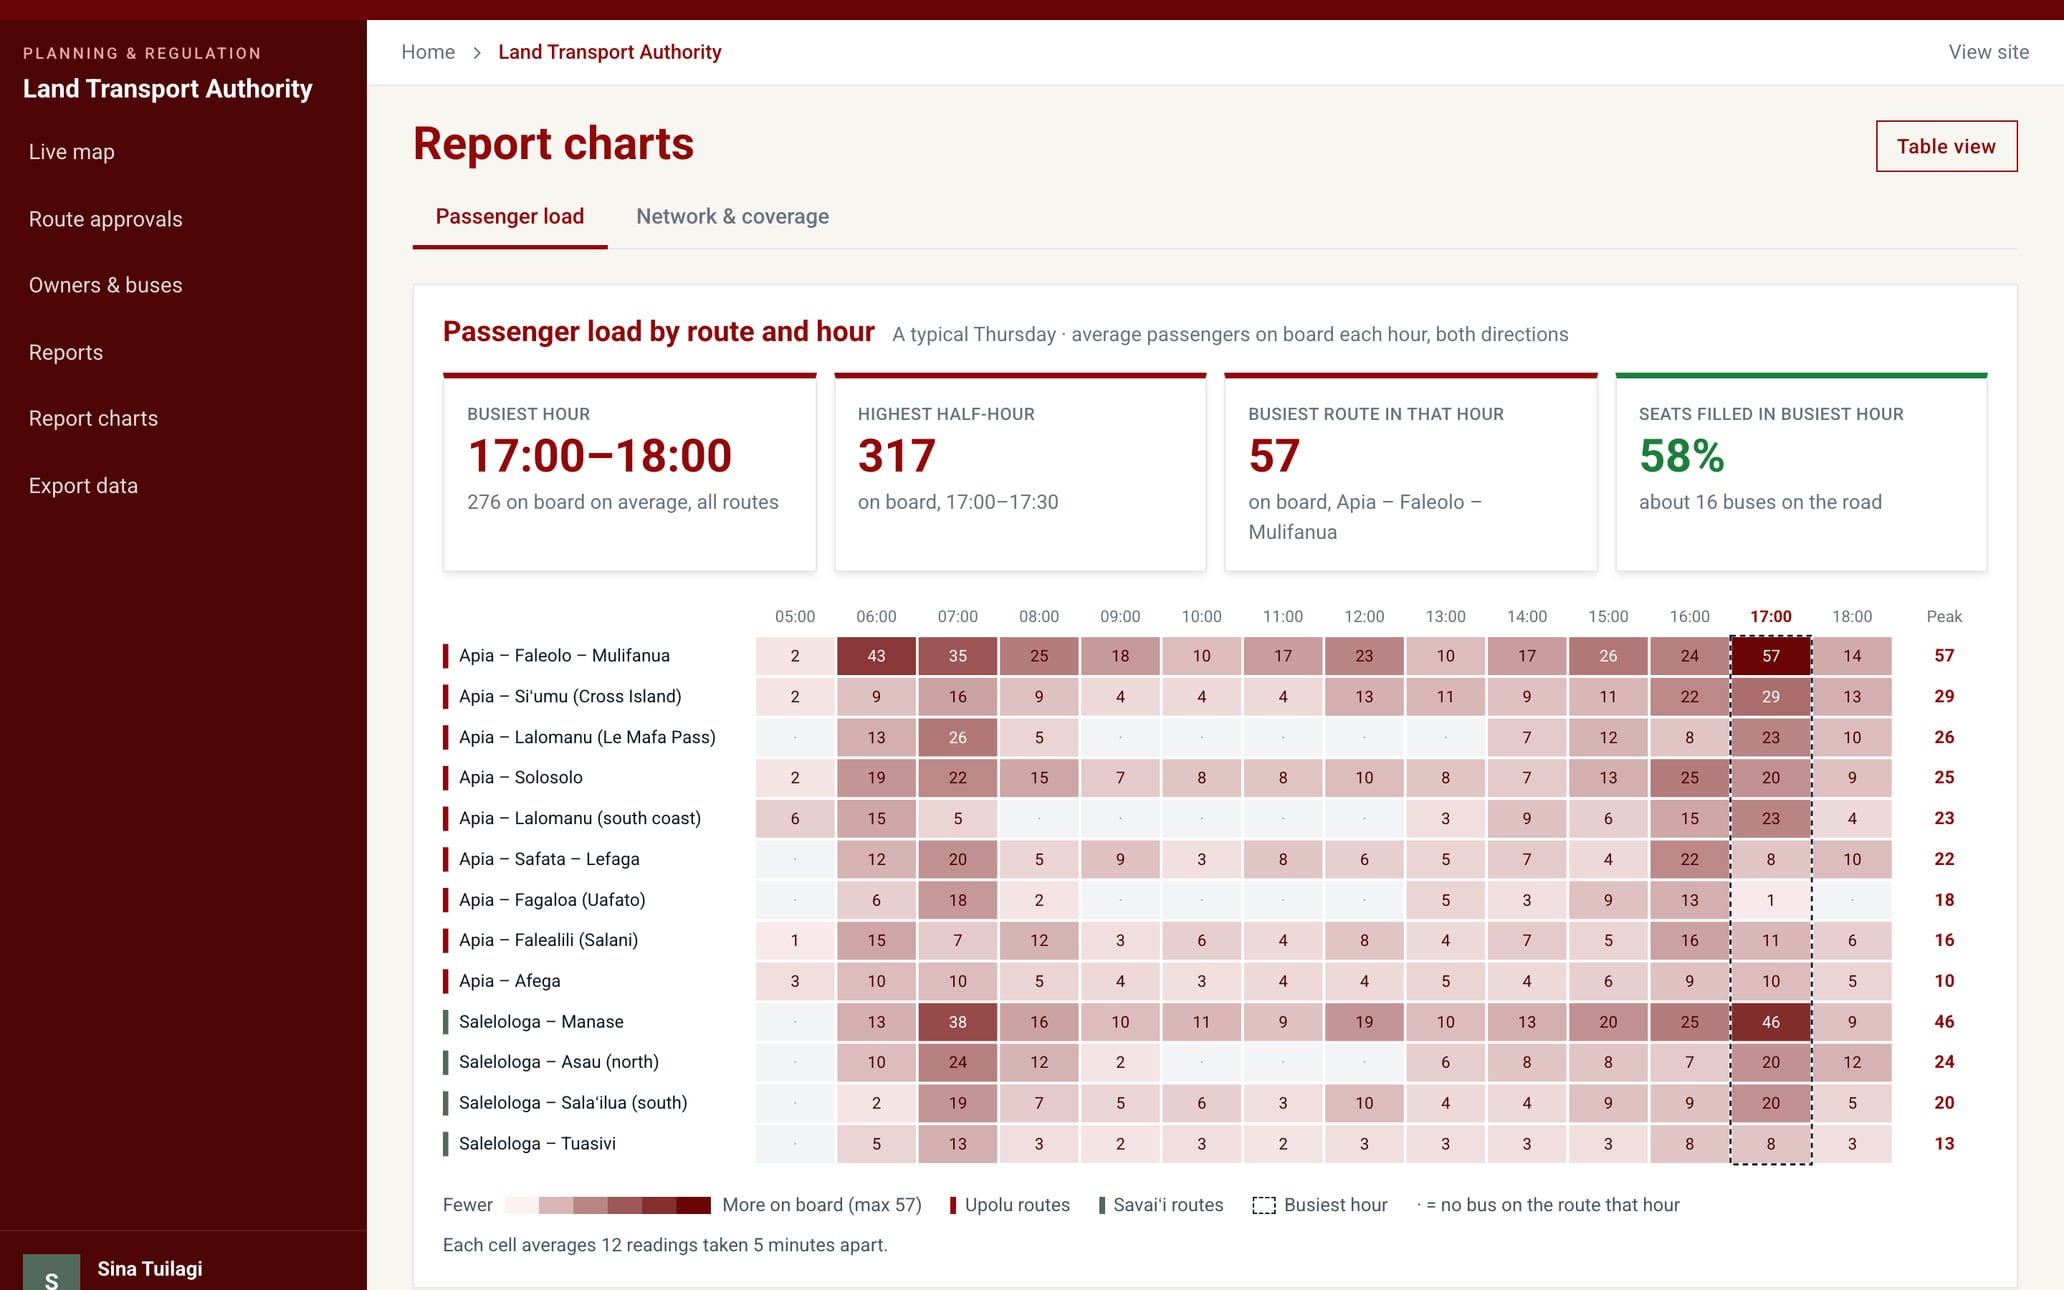Click the 46 cell in Salelologa – Manase row
2064x1290 pixels.
coord(1771,1022)
